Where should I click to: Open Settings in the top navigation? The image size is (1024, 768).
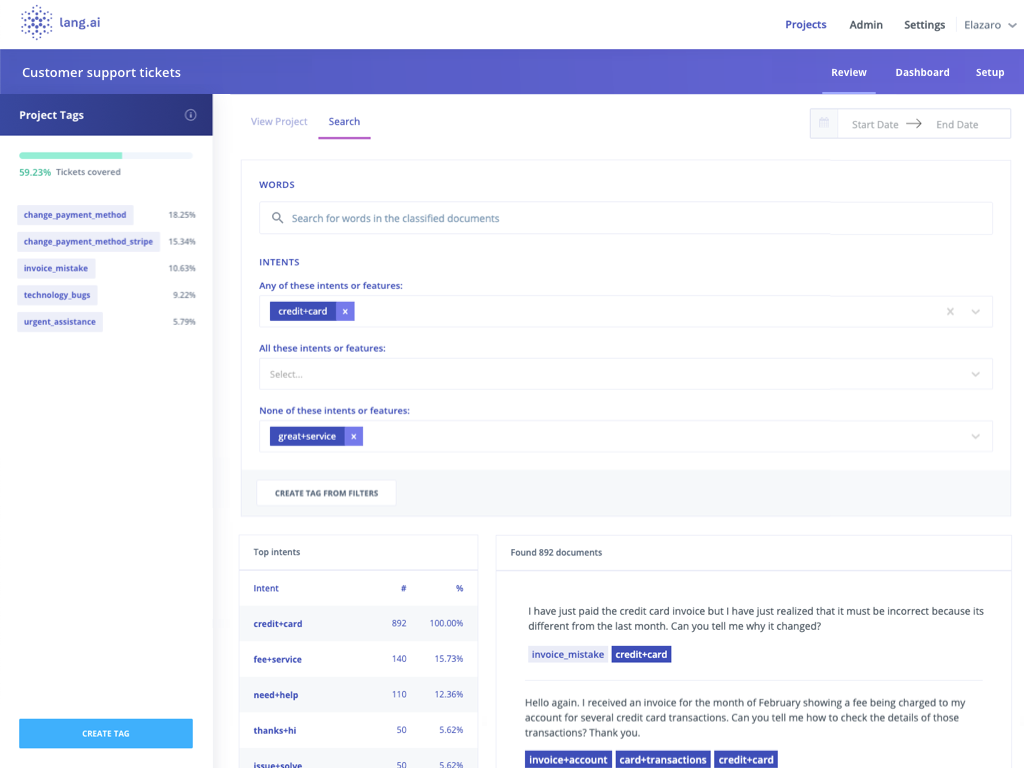[924, 25]
